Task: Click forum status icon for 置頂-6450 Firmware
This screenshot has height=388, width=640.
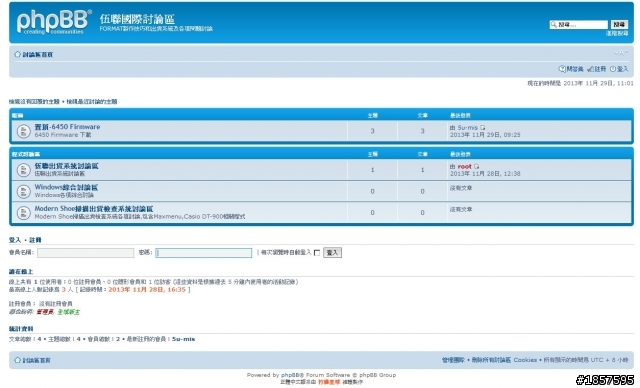Action: pyautogui.click(x=24, y=131)
